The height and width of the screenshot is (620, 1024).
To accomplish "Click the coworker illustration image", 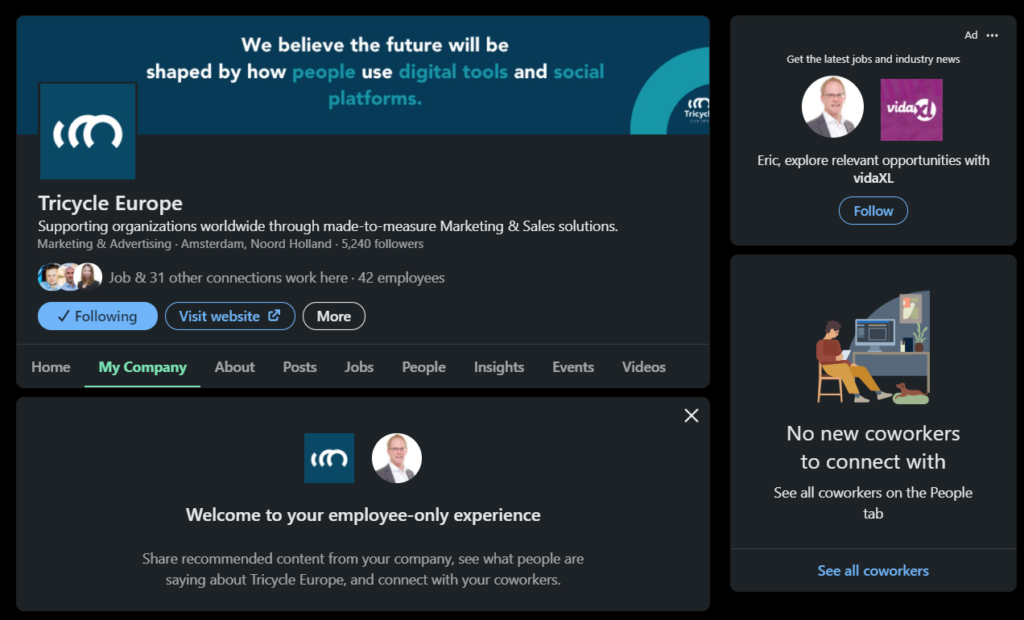I will pos(873,348).
